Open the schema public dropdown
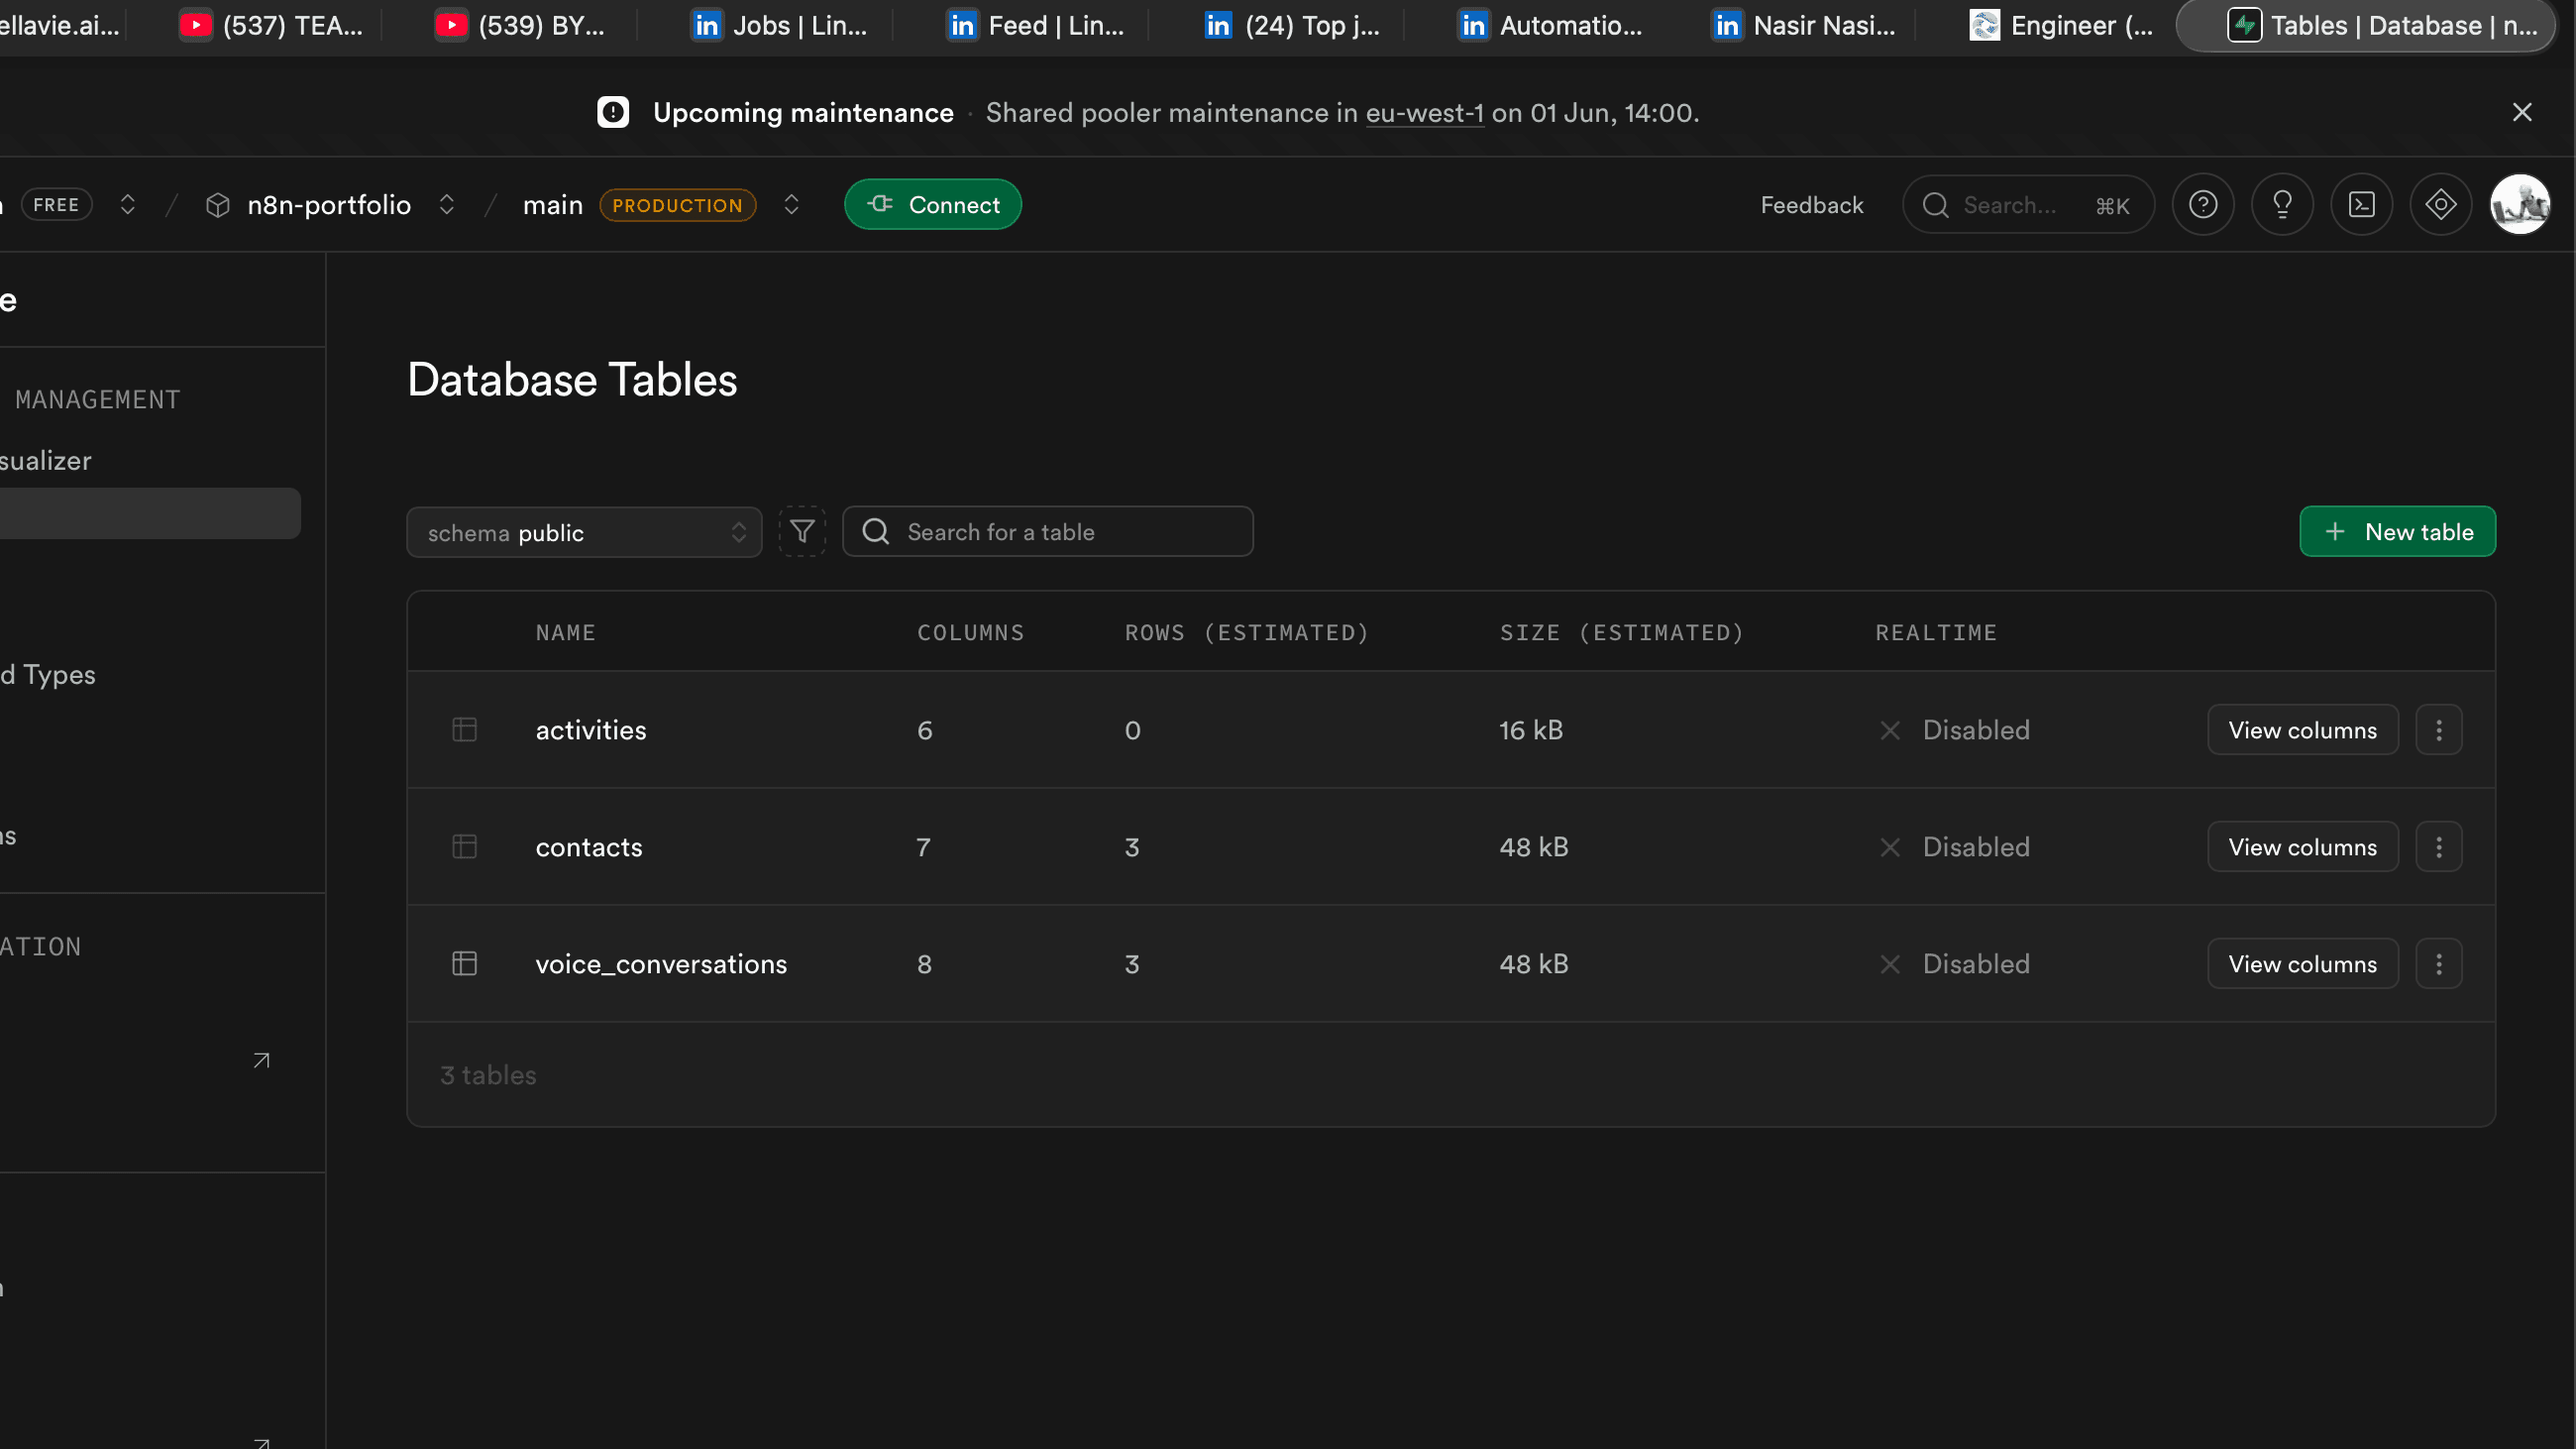 [x=584, y=532]
